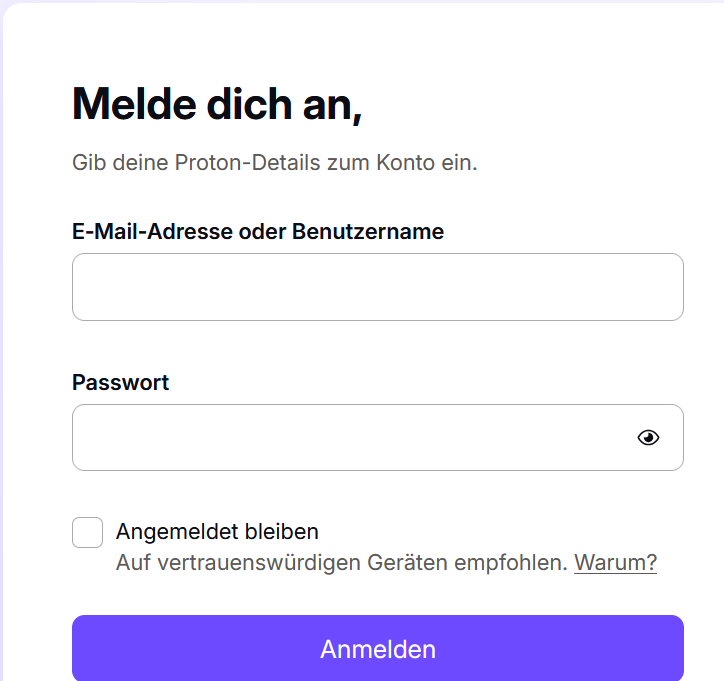This screenshot has width=724, height=681.
Task: Click the E-Mail-Adresse oder Benutzername label
Action: click(258, 231)
